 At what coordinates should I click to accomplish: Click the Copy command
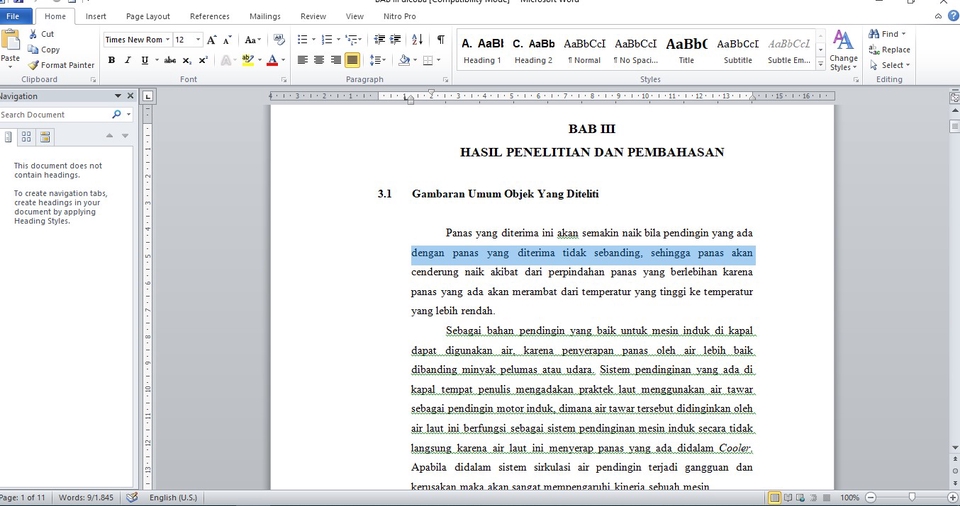[44, 50]
